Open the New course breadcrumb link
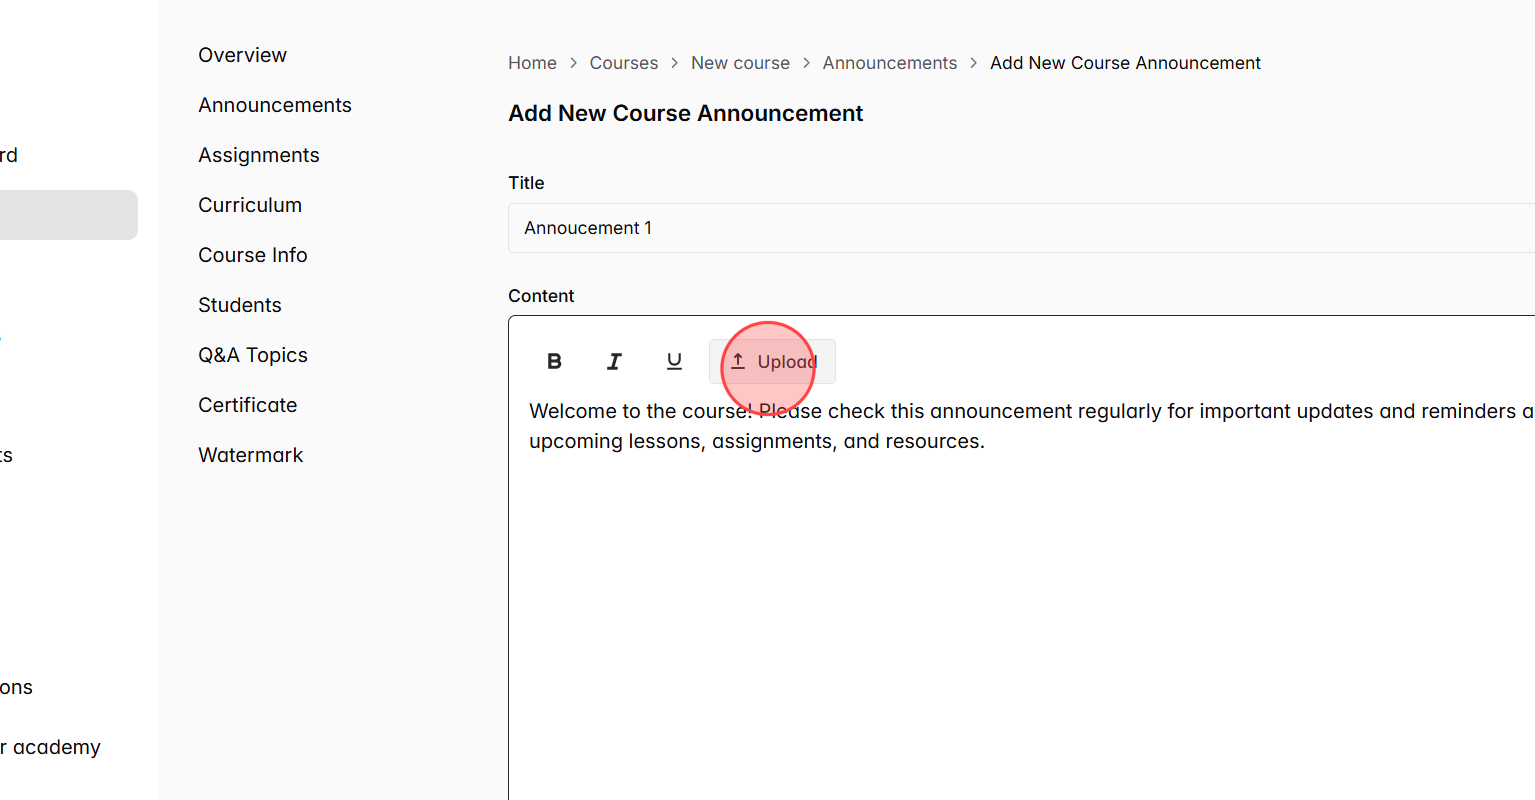 tap(740, 62)
